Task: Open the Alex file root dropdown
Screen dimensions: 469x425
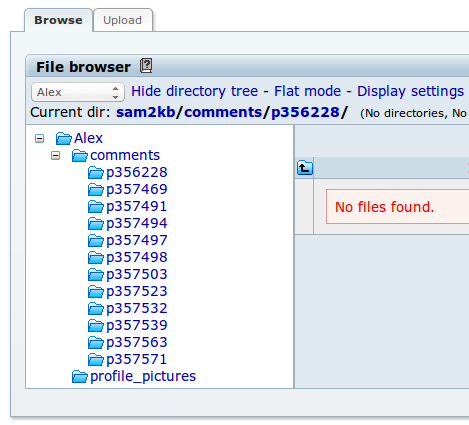Action: [78, 92]
